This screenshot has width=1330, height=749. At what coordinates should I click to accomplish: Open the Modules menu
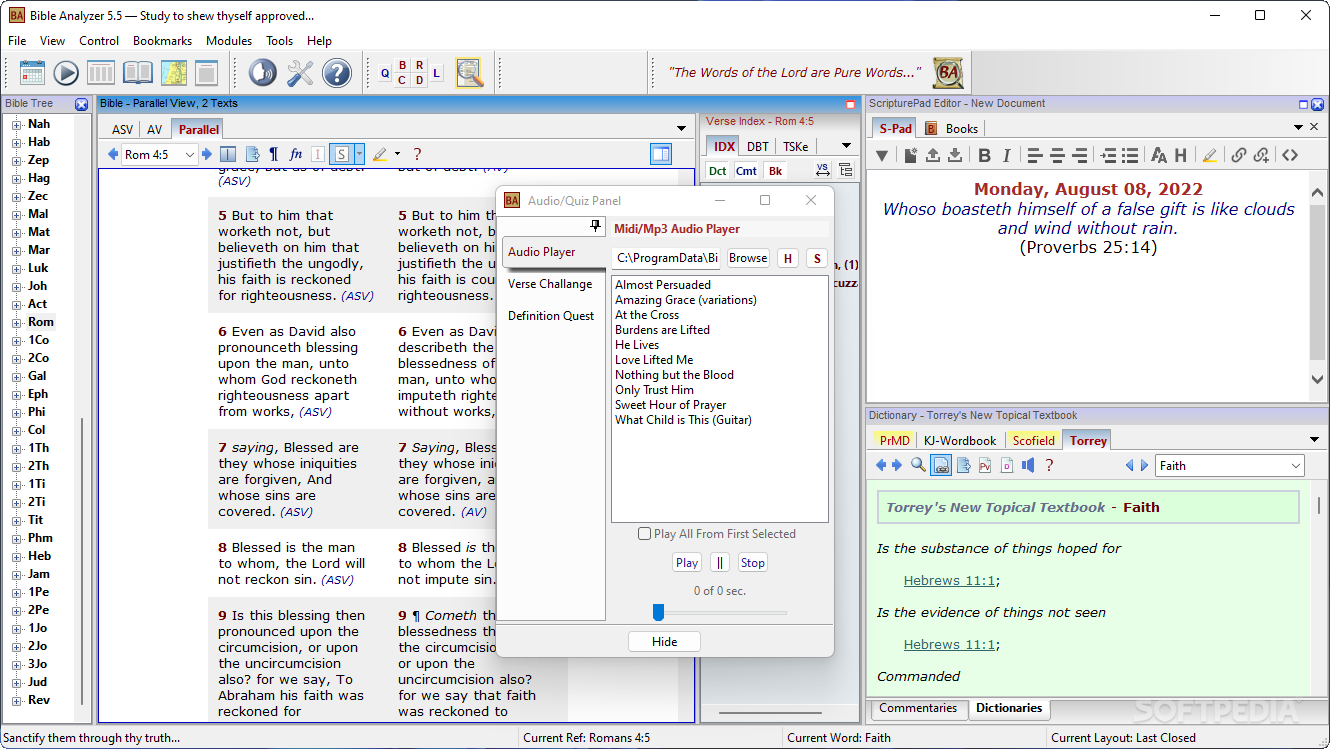pos(229,41)
